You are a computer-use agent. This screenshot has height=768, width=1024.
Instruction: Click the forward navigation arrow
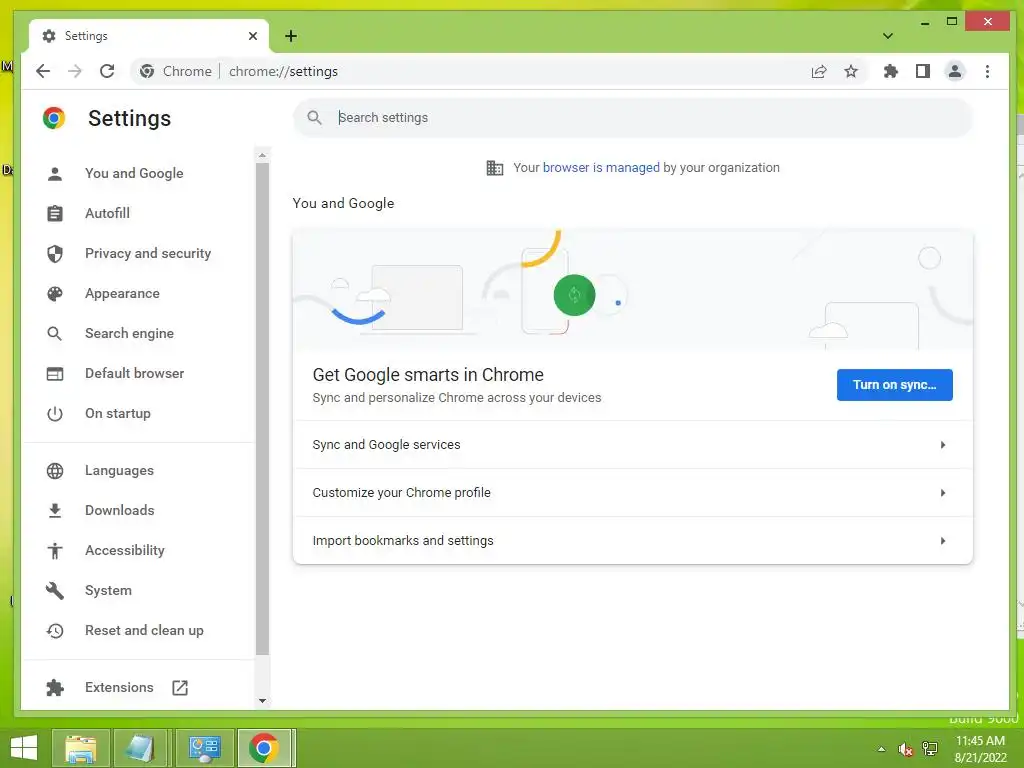tap(75, 71)
